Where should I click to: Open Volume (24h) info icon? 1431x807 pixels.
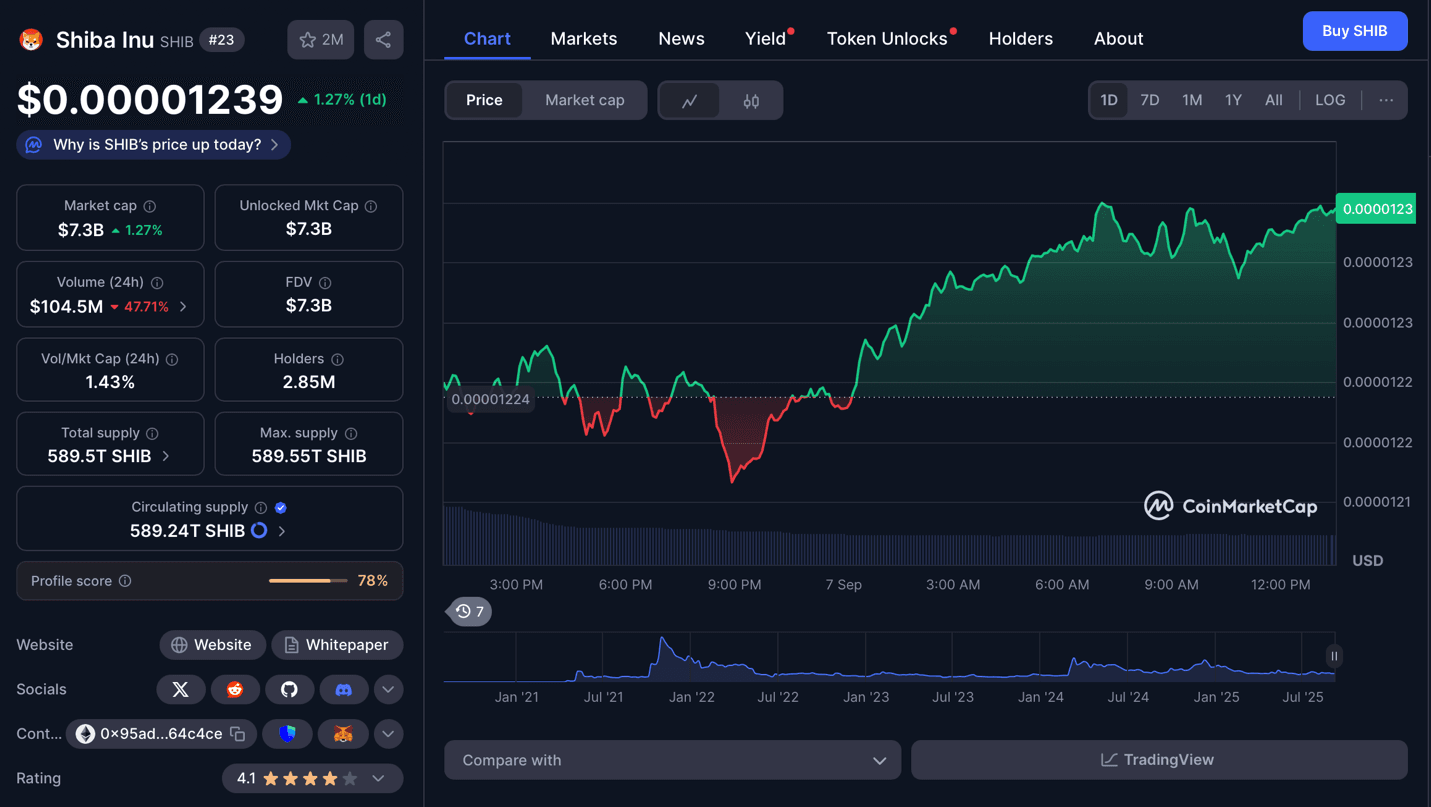[157, 283]
